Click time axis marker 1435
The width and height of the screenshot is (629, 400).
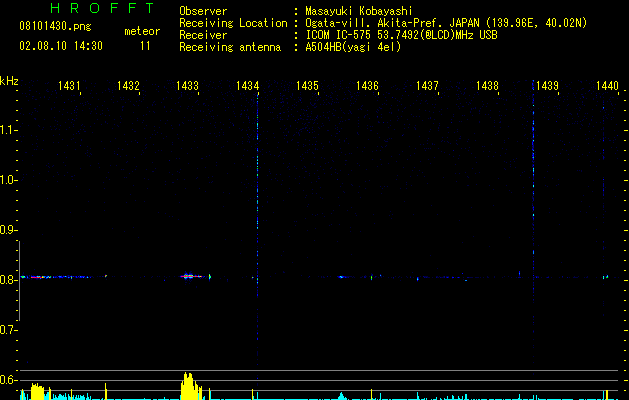[x=307, y=86]
